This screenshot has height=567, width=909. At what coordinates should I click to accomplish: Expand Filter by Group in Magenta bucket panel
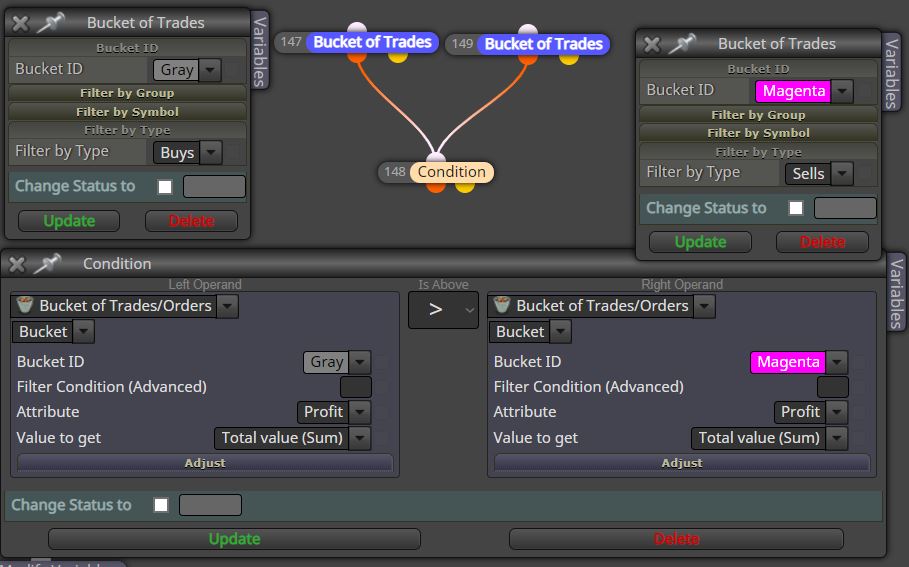click(x=758, y=115)
